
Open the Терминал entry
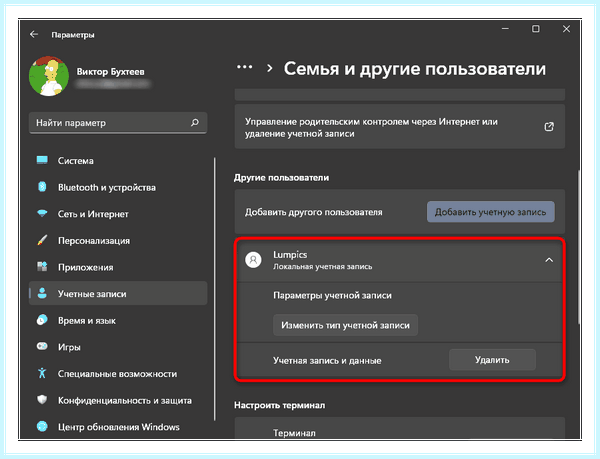click(399, 428)
